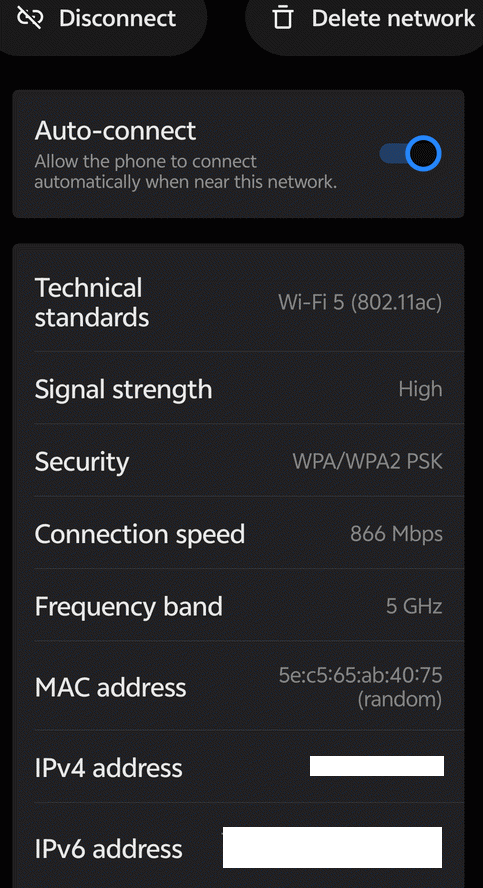Select the Connection speed row
The image size is (483, 888).
(238, 533)
